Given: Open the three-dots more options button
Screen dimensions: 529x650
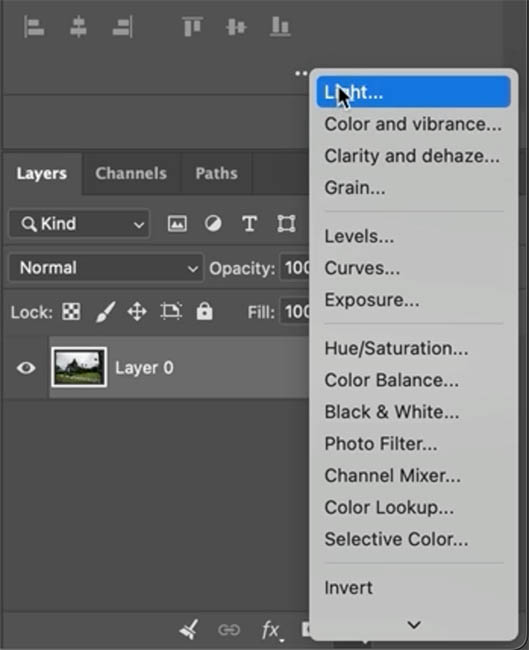Looking at the screenshot, I should [x=301, y=73].
